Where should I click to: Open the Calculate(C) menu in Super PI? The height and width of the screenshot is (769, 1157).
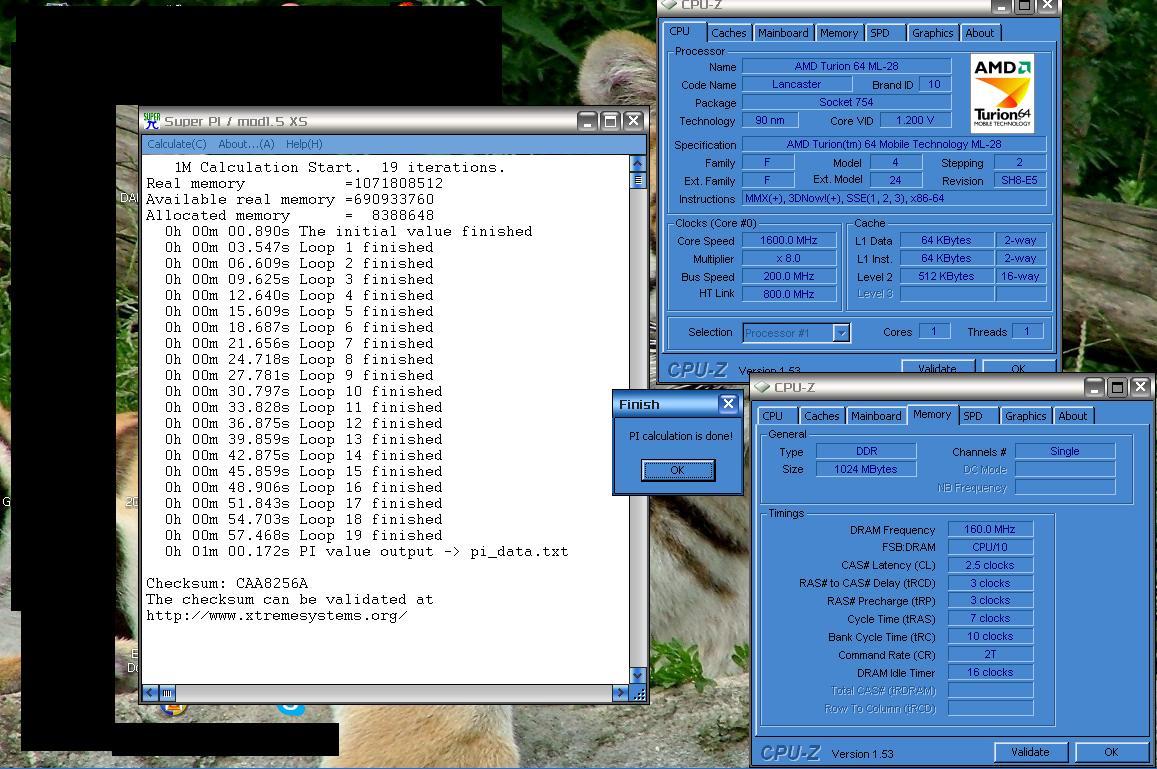click(x=177, y=144)
